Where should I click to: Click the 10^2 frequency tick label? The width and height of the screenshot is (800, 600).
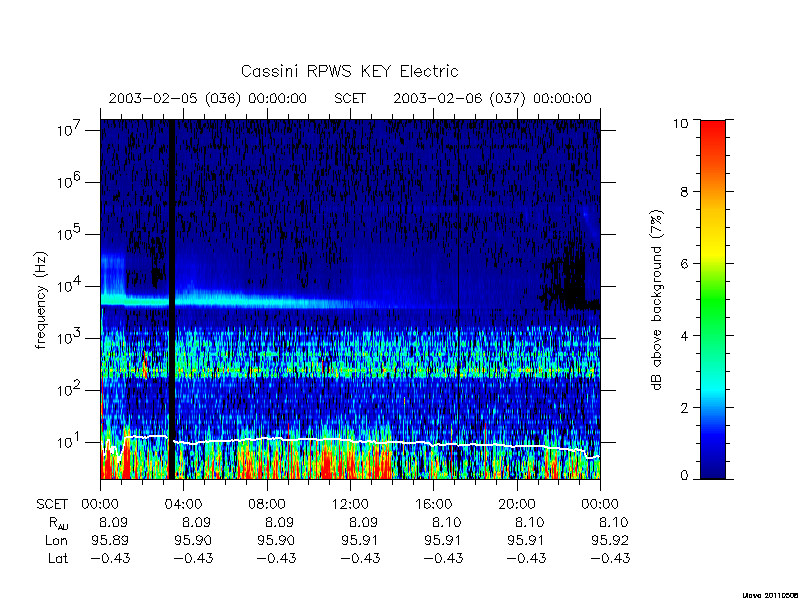[70, 389]
